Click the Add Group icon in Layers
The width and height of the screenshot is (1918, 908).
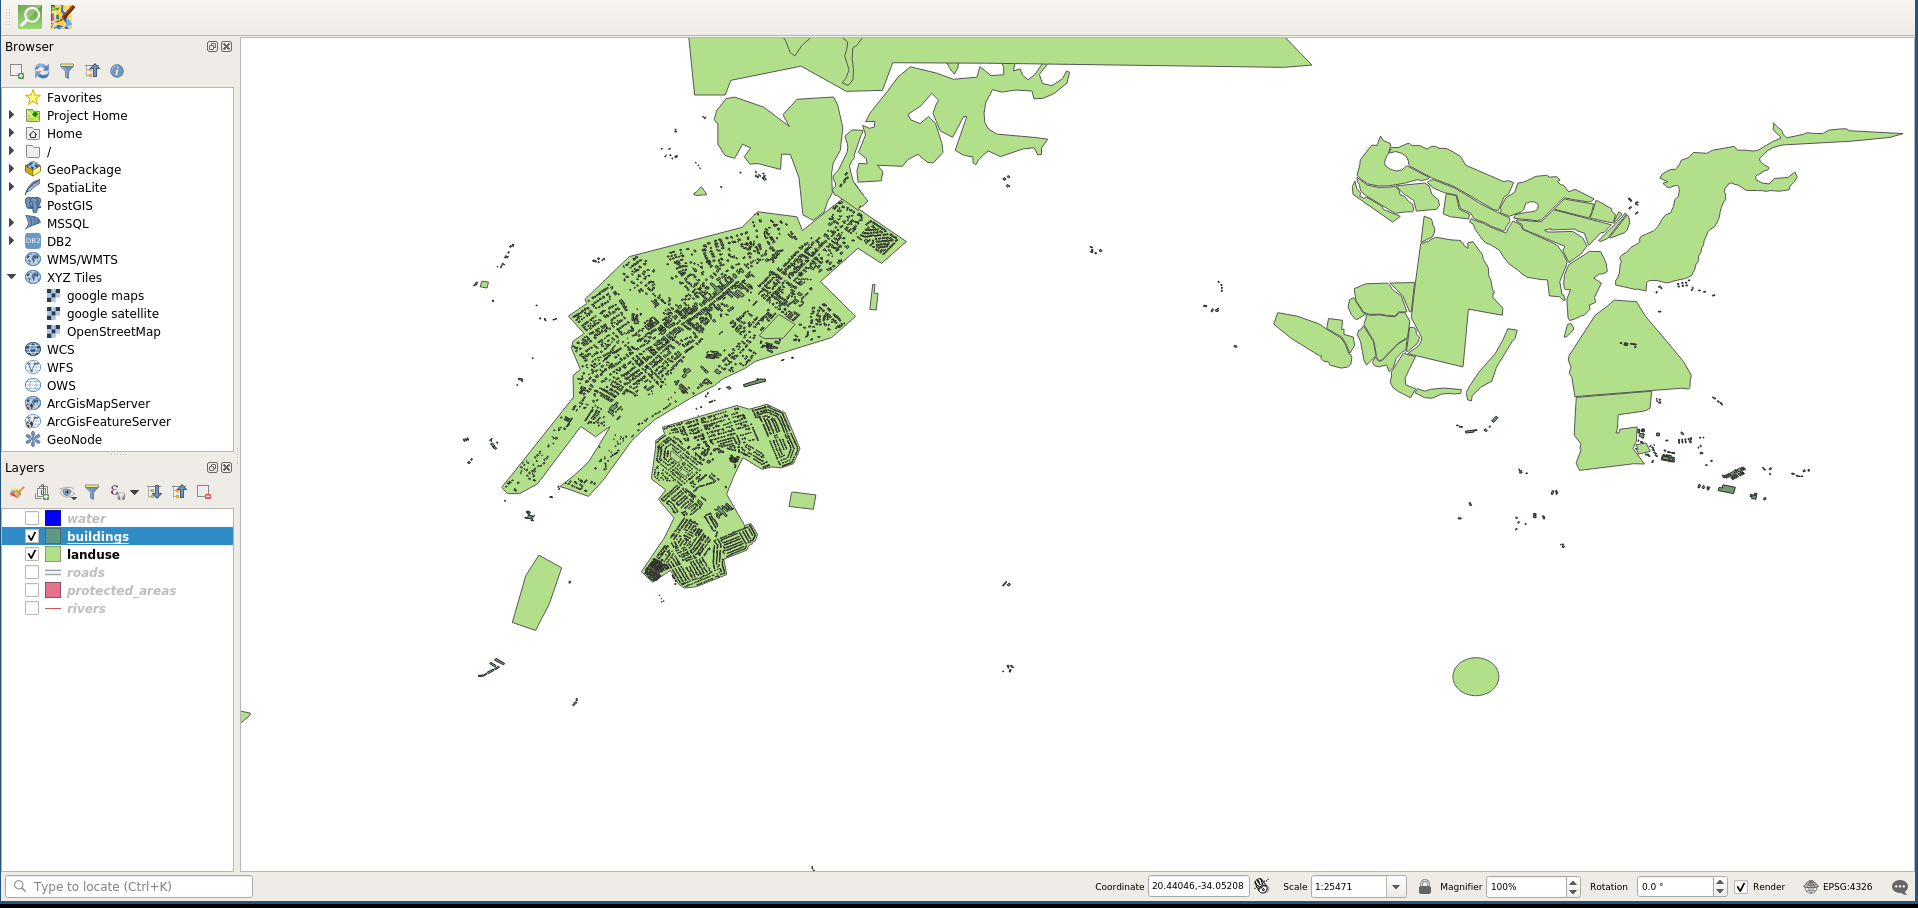click(x=42, y=492)
